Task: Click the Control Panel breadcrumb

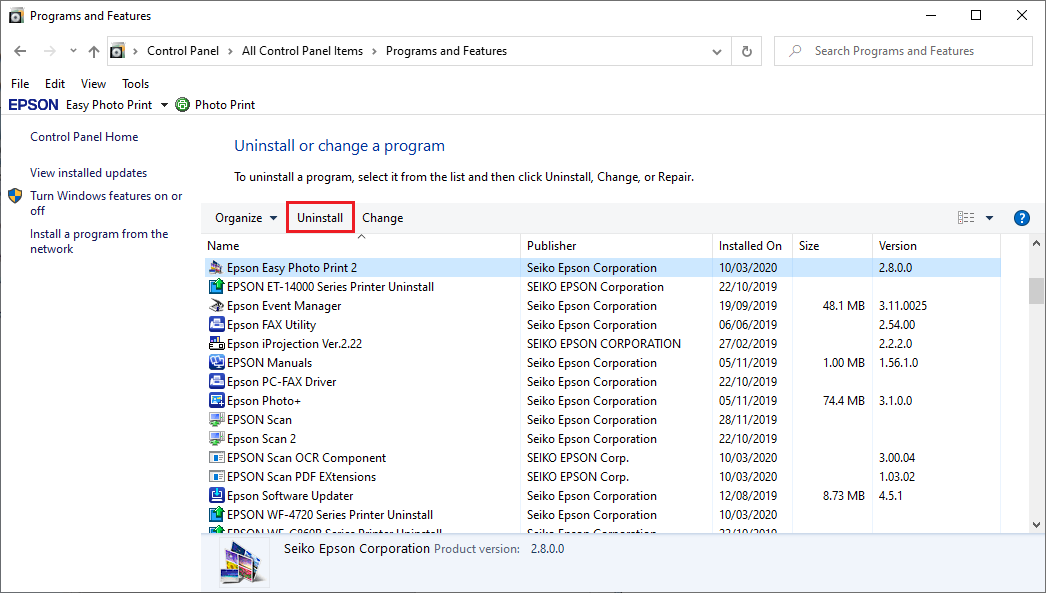Action: 183,51
